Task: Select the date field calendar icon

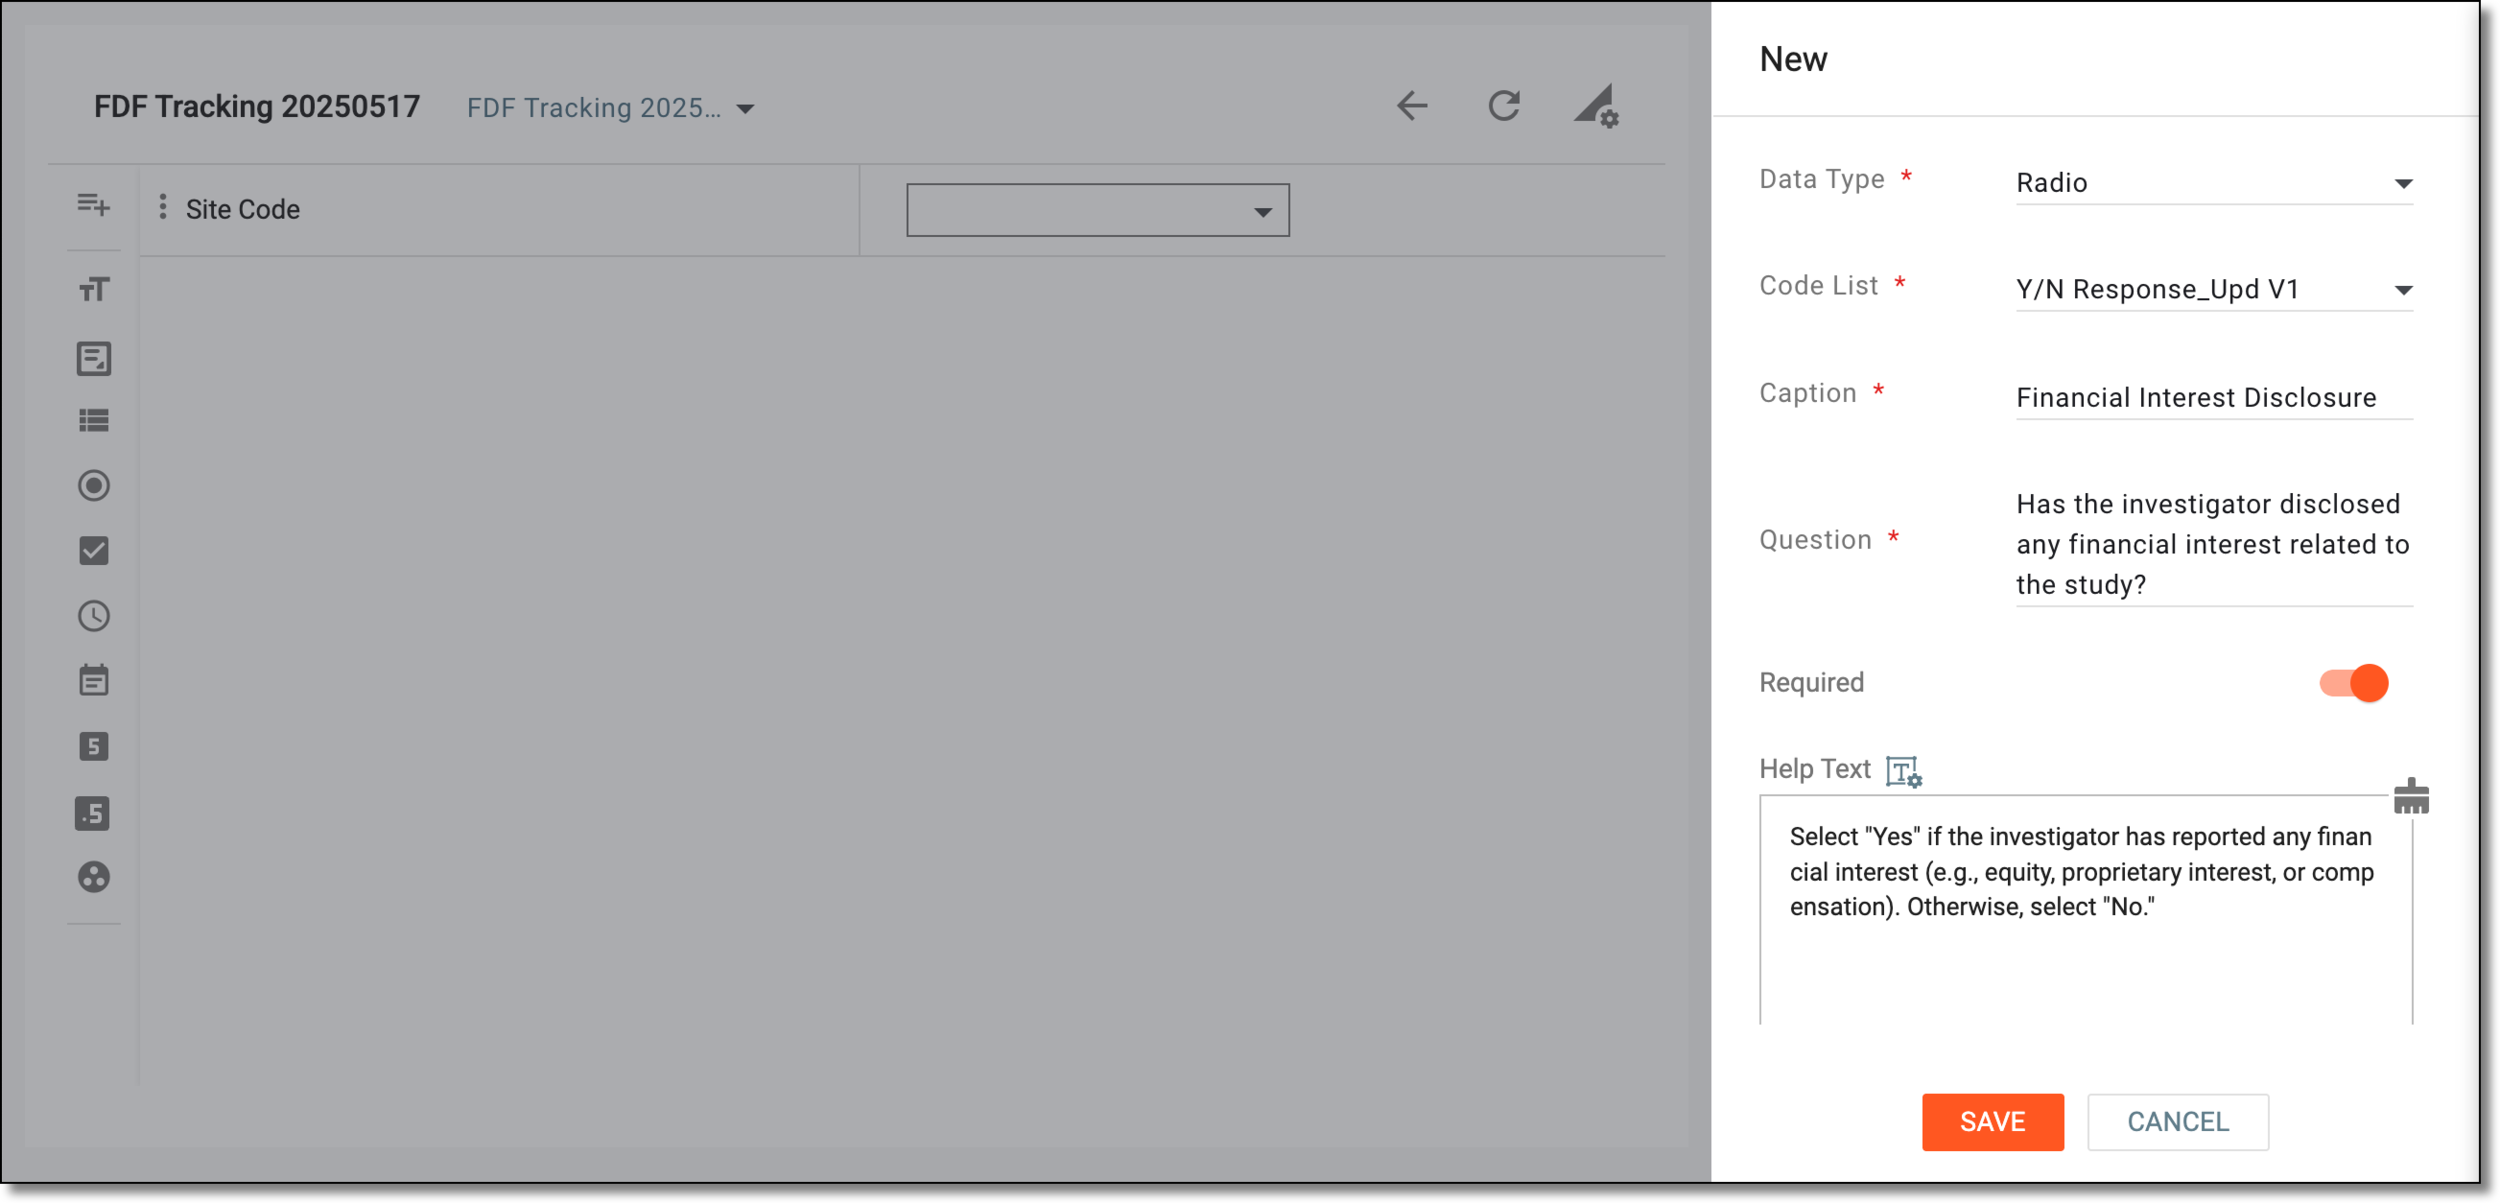Action: coord(94,681)
